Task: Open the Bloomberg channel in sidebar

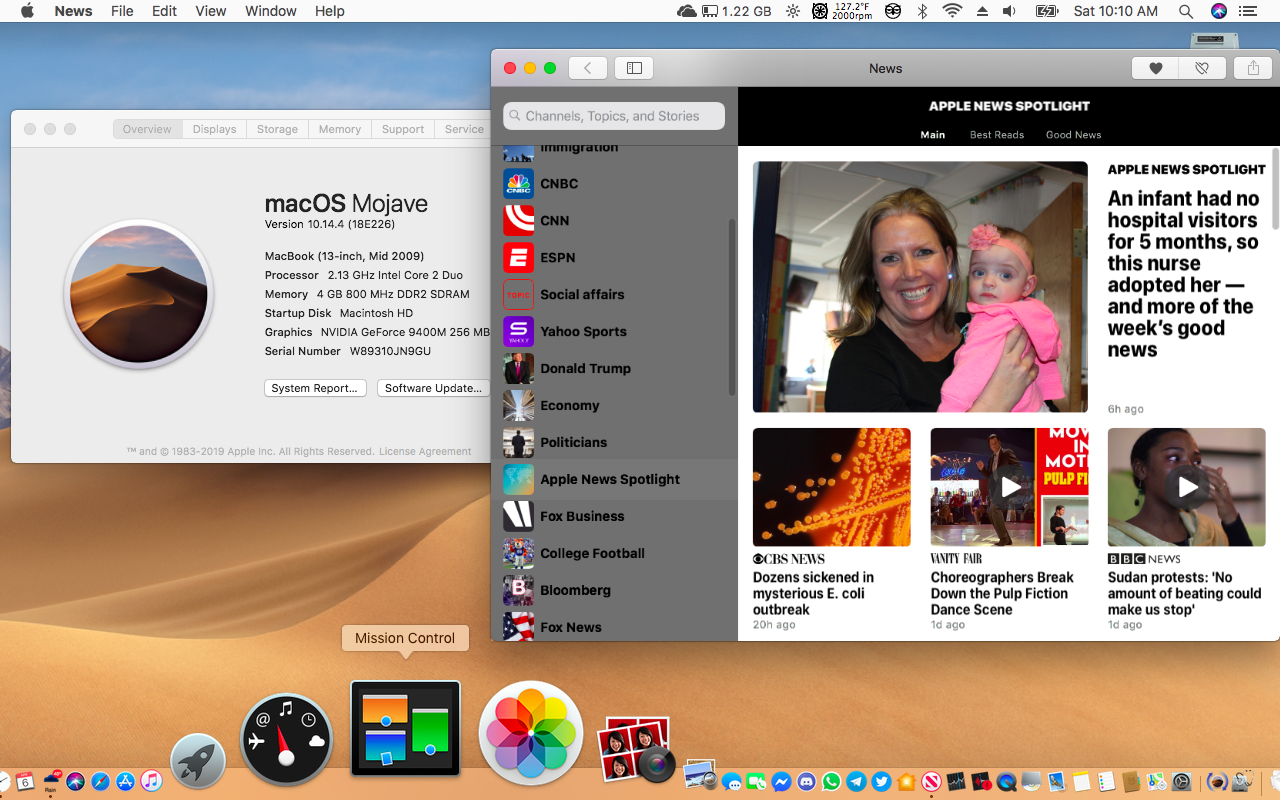Action: (x=614, y=591)
